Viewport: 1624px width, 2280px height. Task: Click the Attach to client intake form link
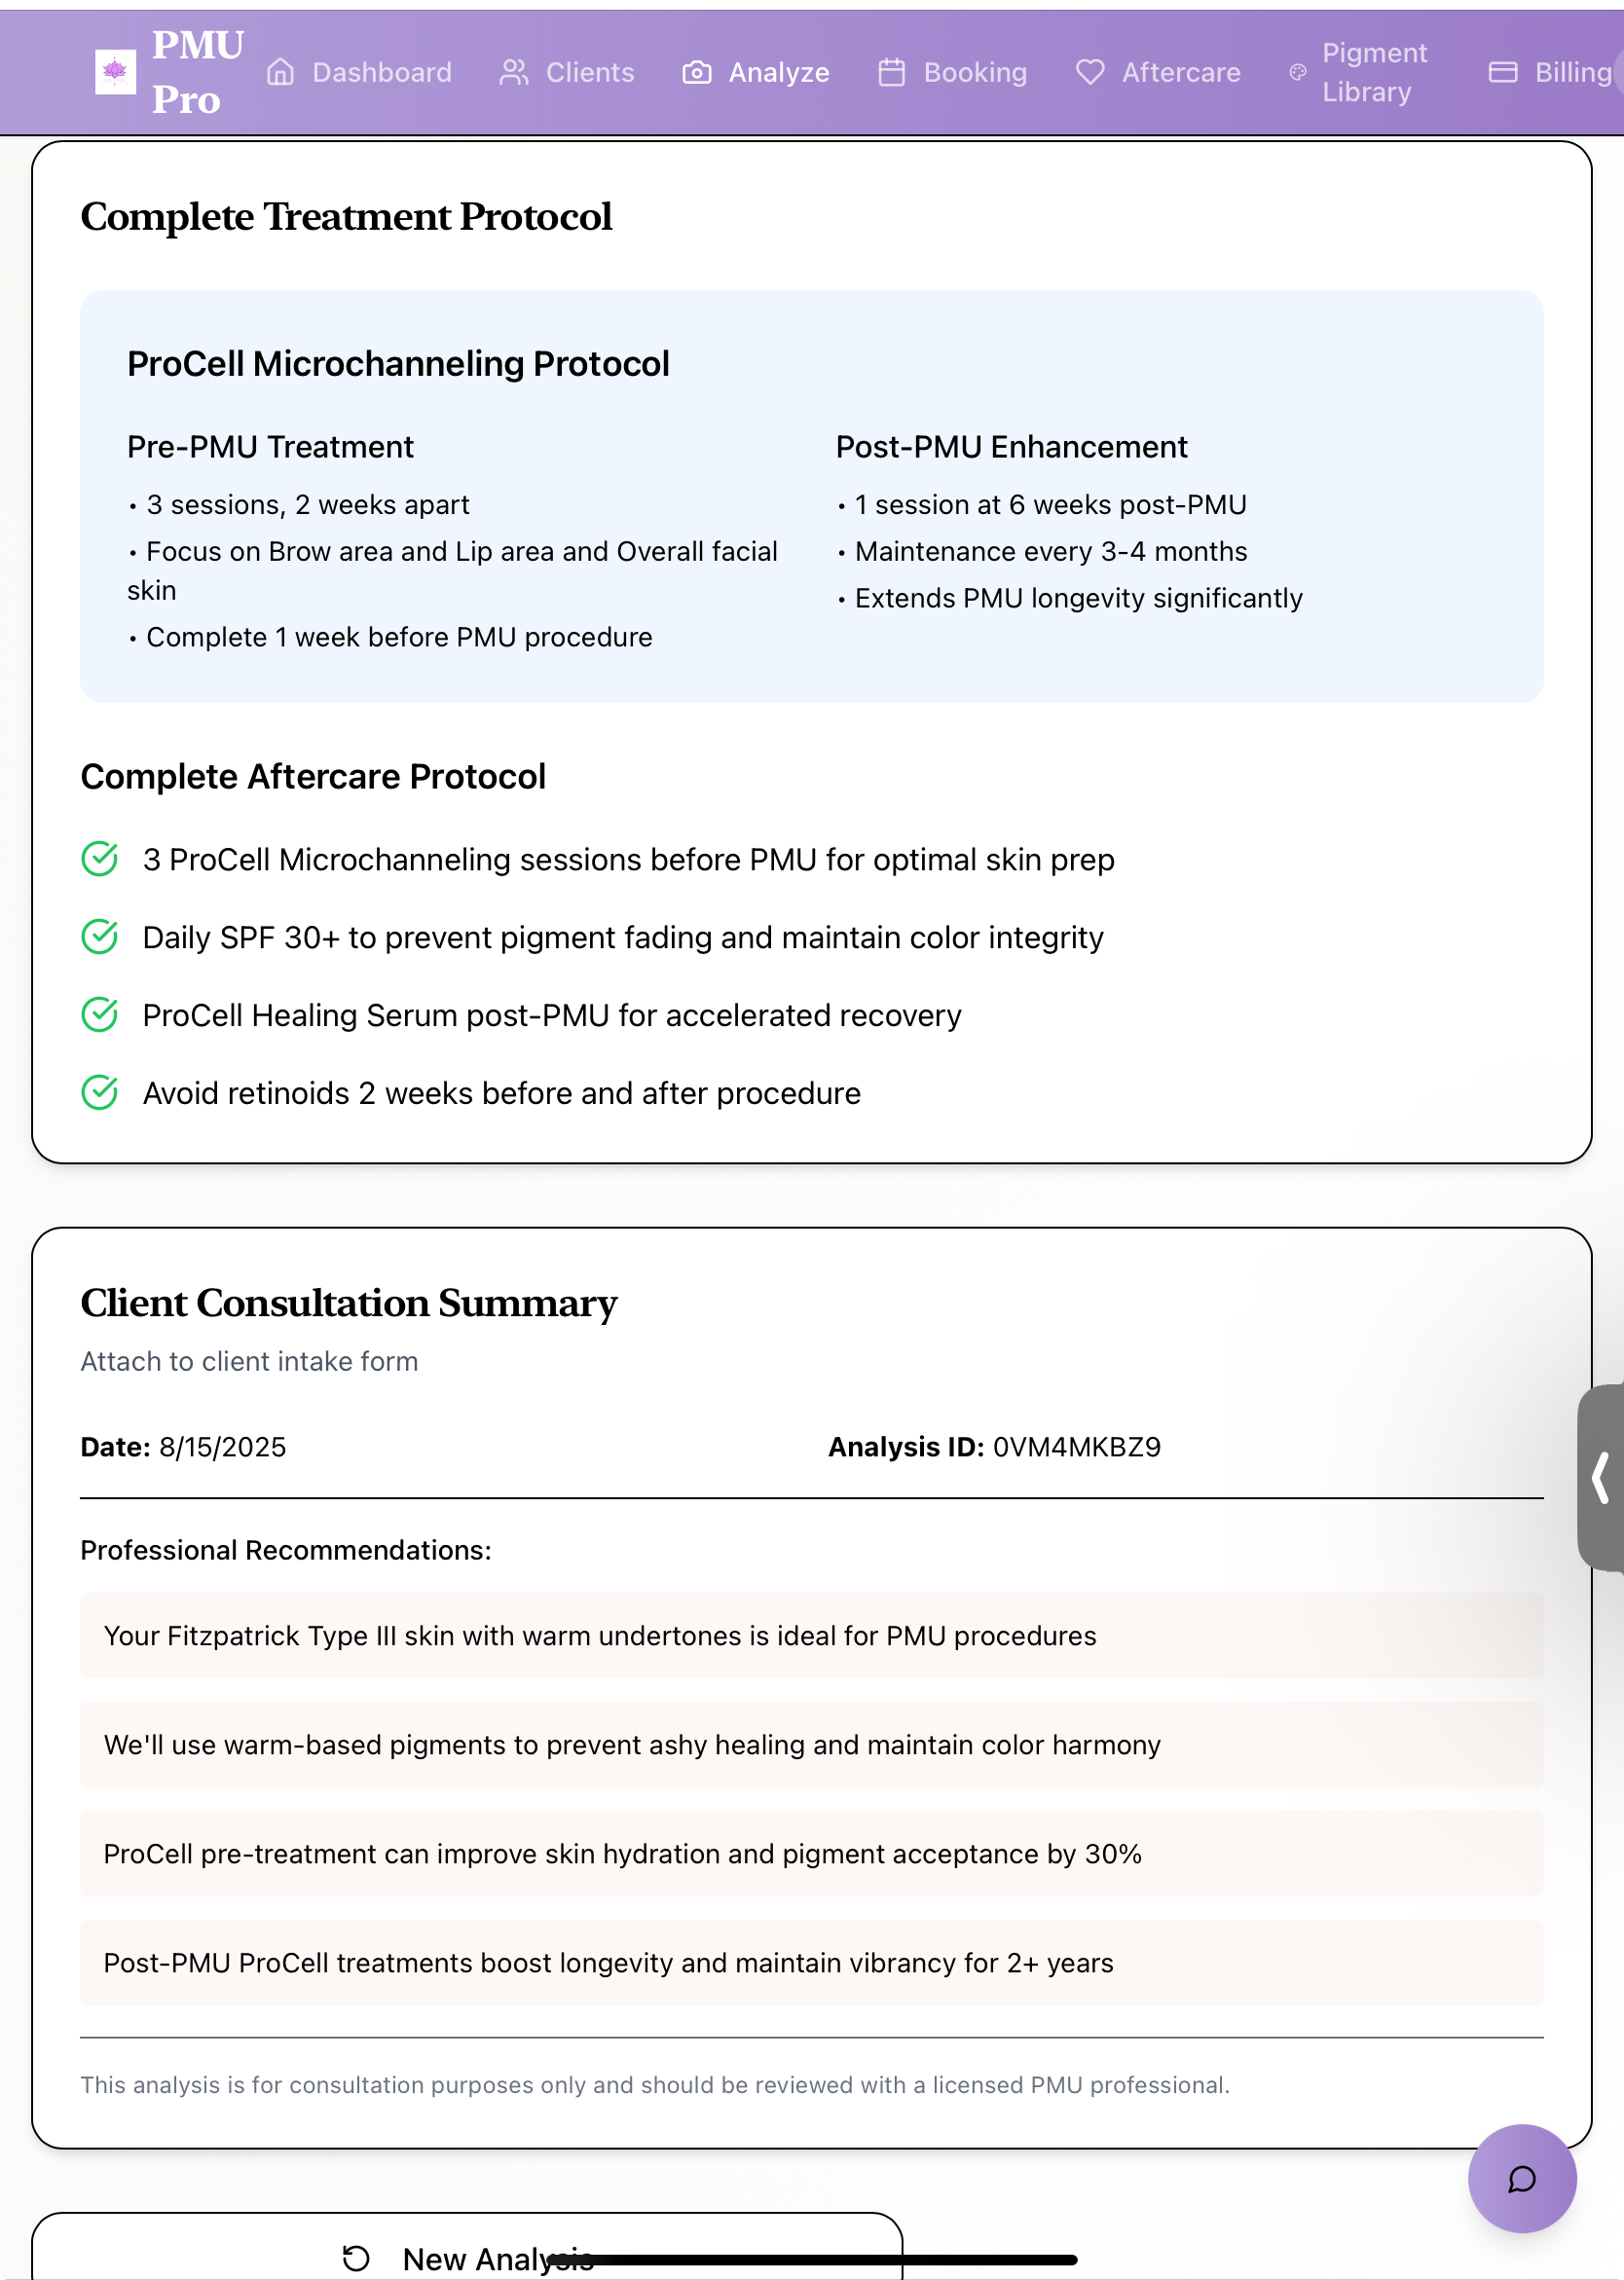click(x=249, y=1361)
